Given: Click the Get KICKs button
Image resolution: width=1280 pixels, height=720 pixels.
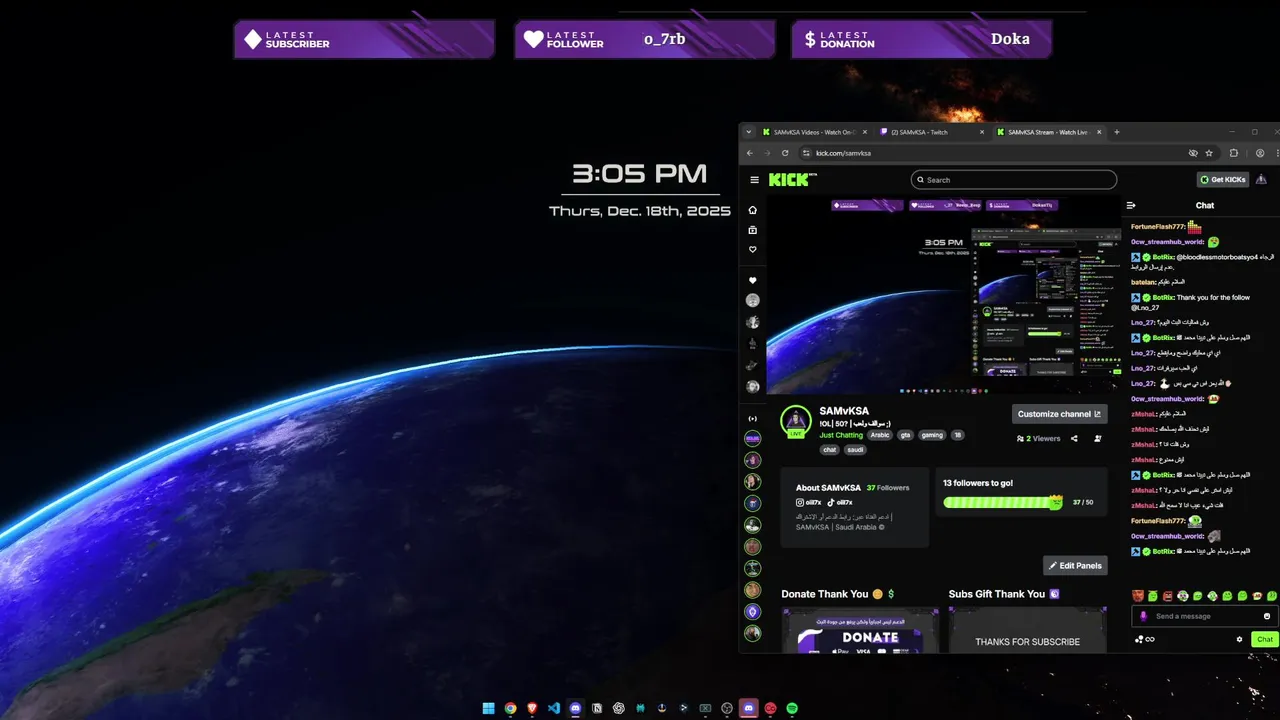Looking at the screenshot, I should click(1223, 180).
